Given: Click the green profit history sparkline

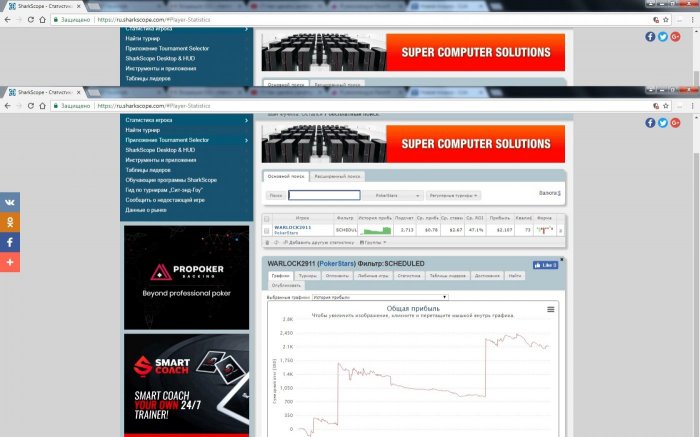Looking at the screenshot, I should (x=375, y=230).
